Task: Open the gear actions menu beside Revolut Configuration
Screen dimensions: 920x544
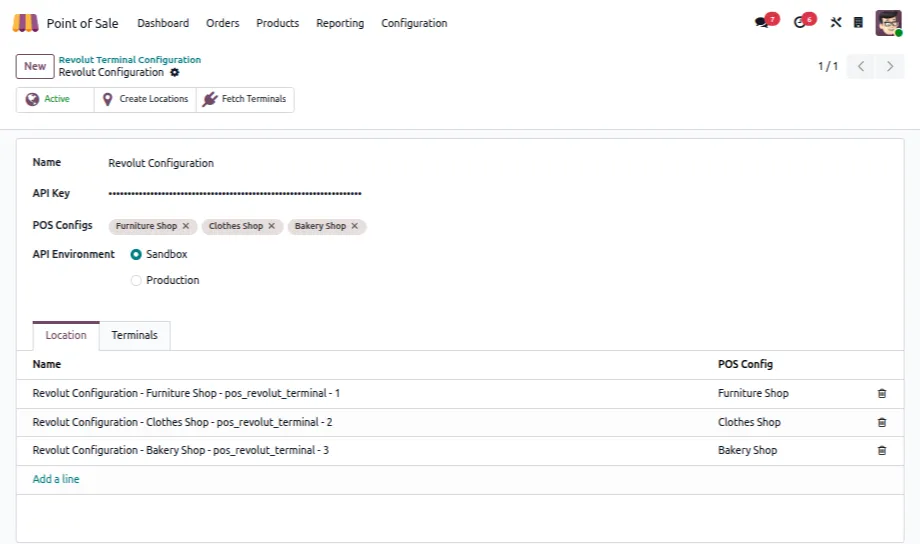Action: 174,72
